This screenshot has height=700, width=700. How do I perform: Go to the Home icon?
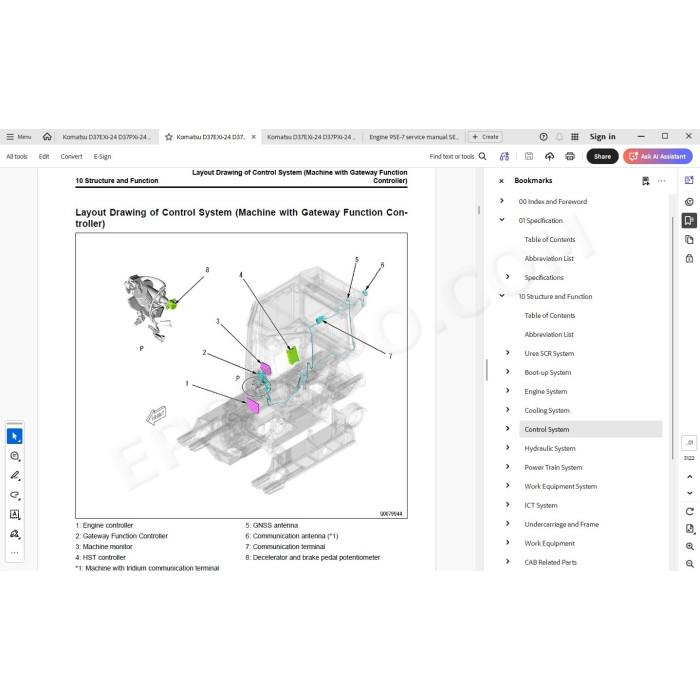pos(47,137)
